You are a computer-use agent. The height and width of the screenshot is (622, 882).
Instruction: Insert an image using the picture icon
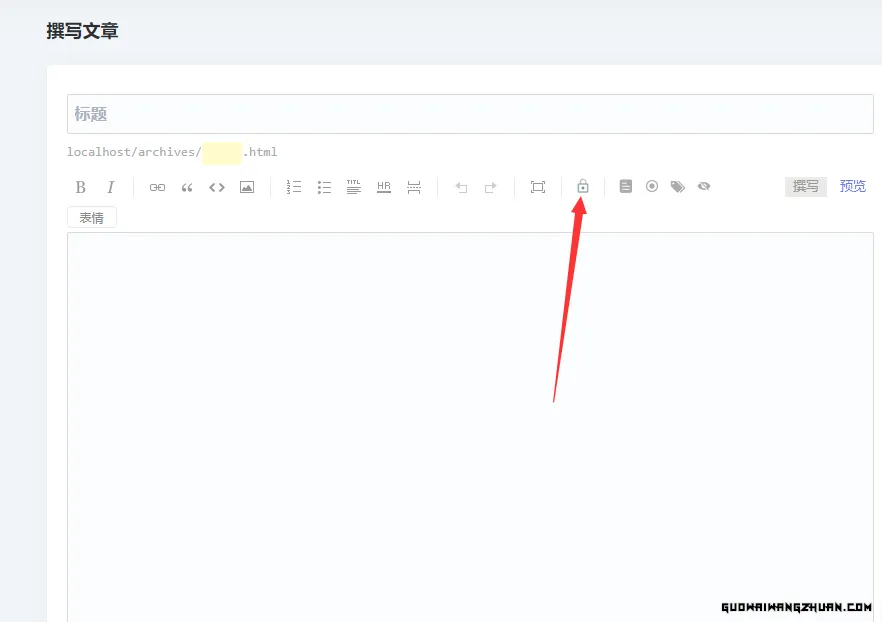click(247, 187)
